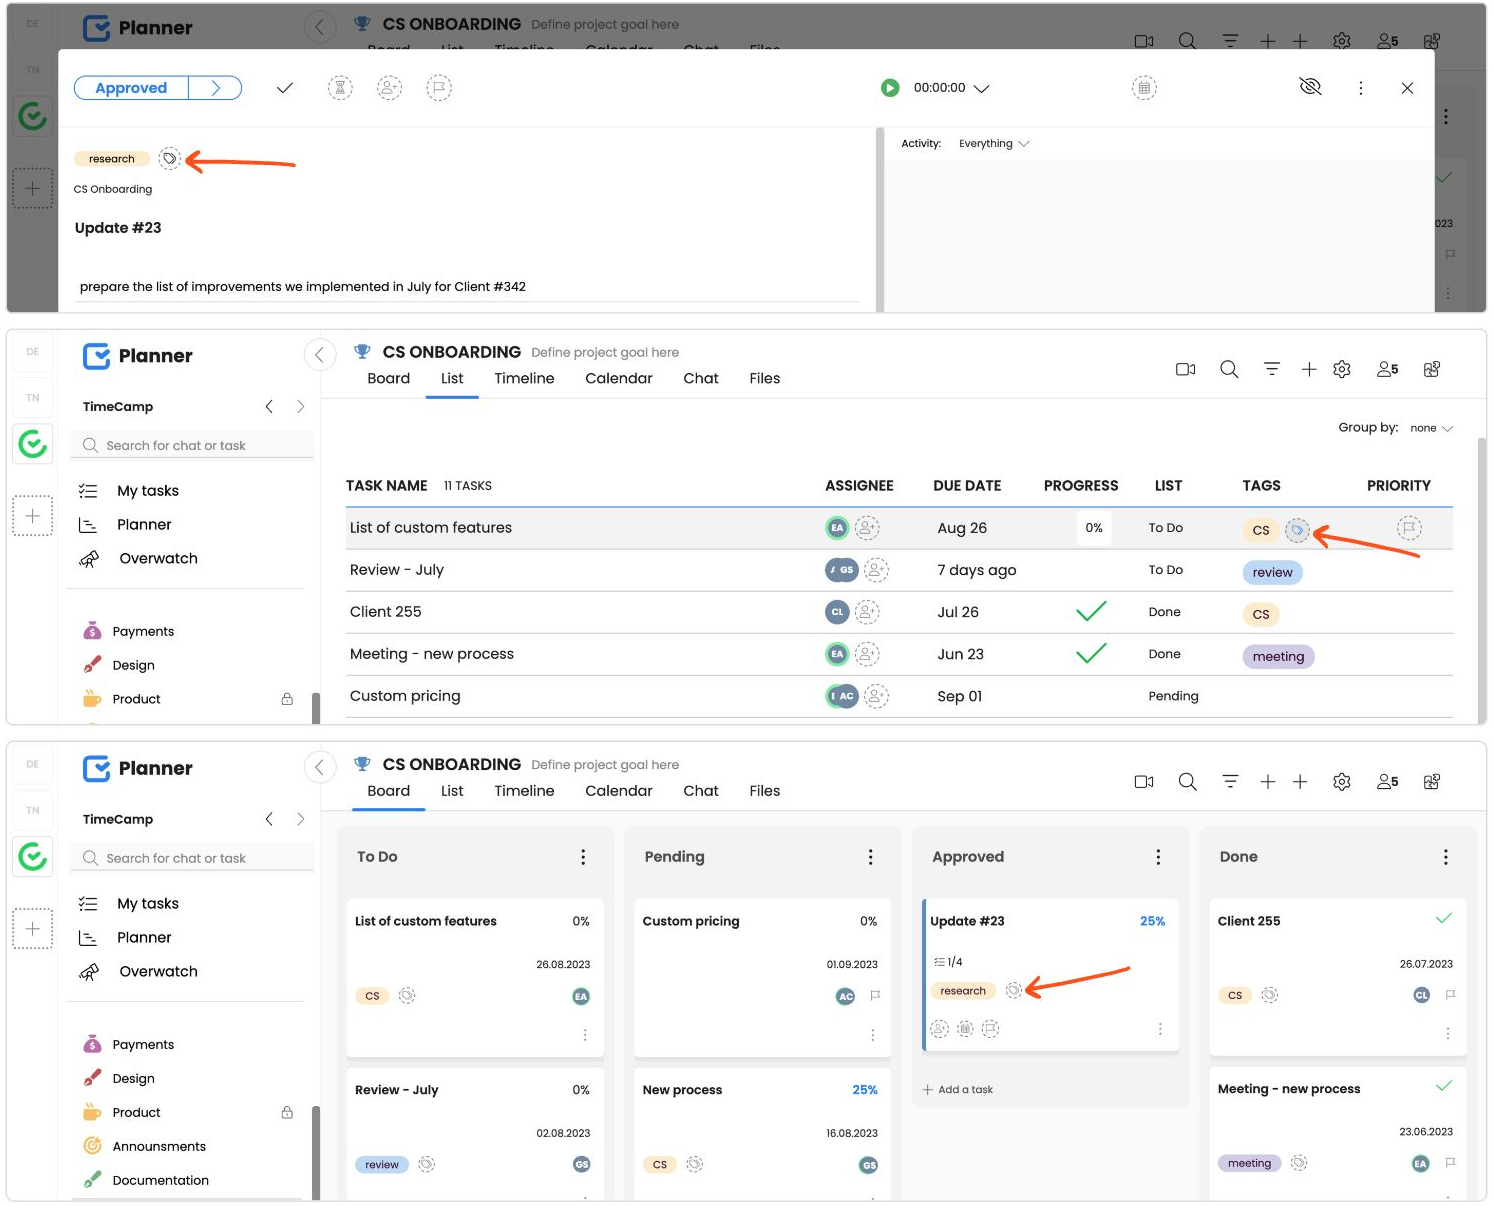Open Payments project in List view sidebar
This screenshot has width=1494, height=1206.
tap(143, 632)
